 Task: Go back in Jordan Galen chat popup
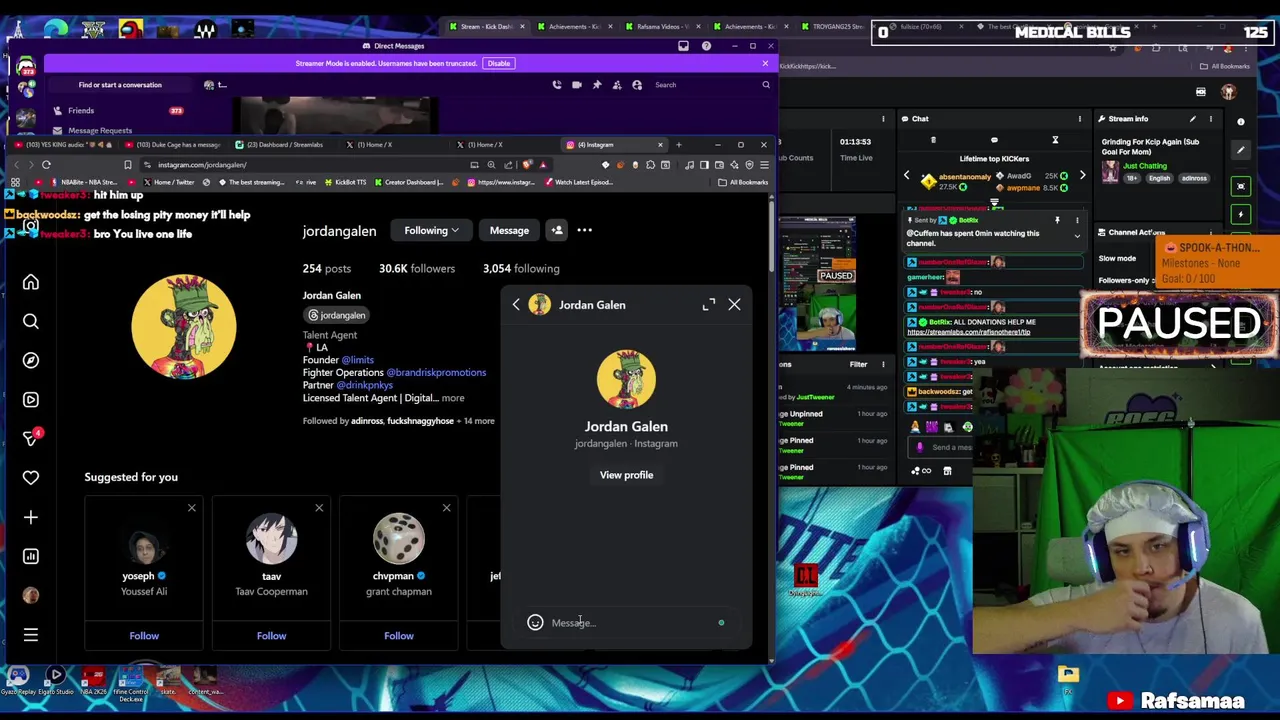(516, 305)
